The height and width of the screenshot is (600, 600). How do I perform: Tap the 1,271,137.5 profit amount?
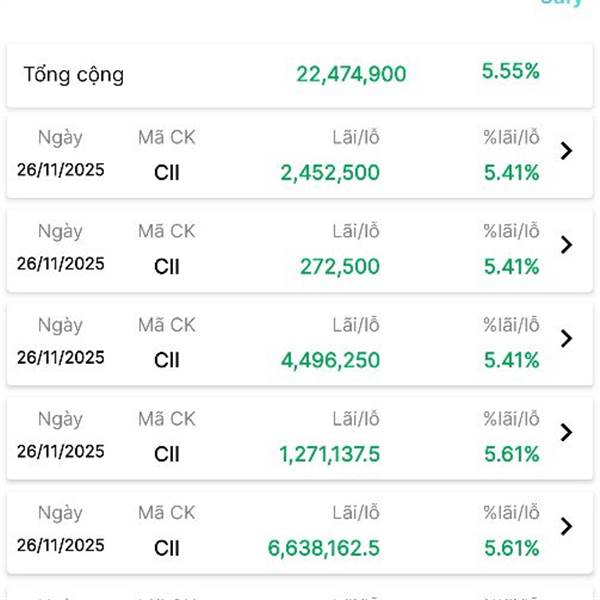pos(330,454)
